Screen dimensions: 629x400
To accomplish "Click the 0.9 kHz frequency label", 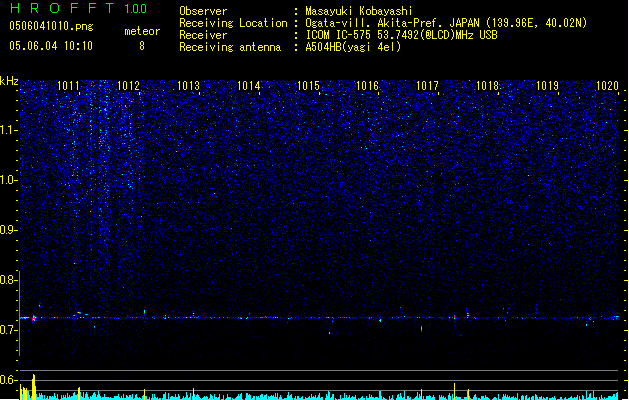I will [x=8, y=230].
